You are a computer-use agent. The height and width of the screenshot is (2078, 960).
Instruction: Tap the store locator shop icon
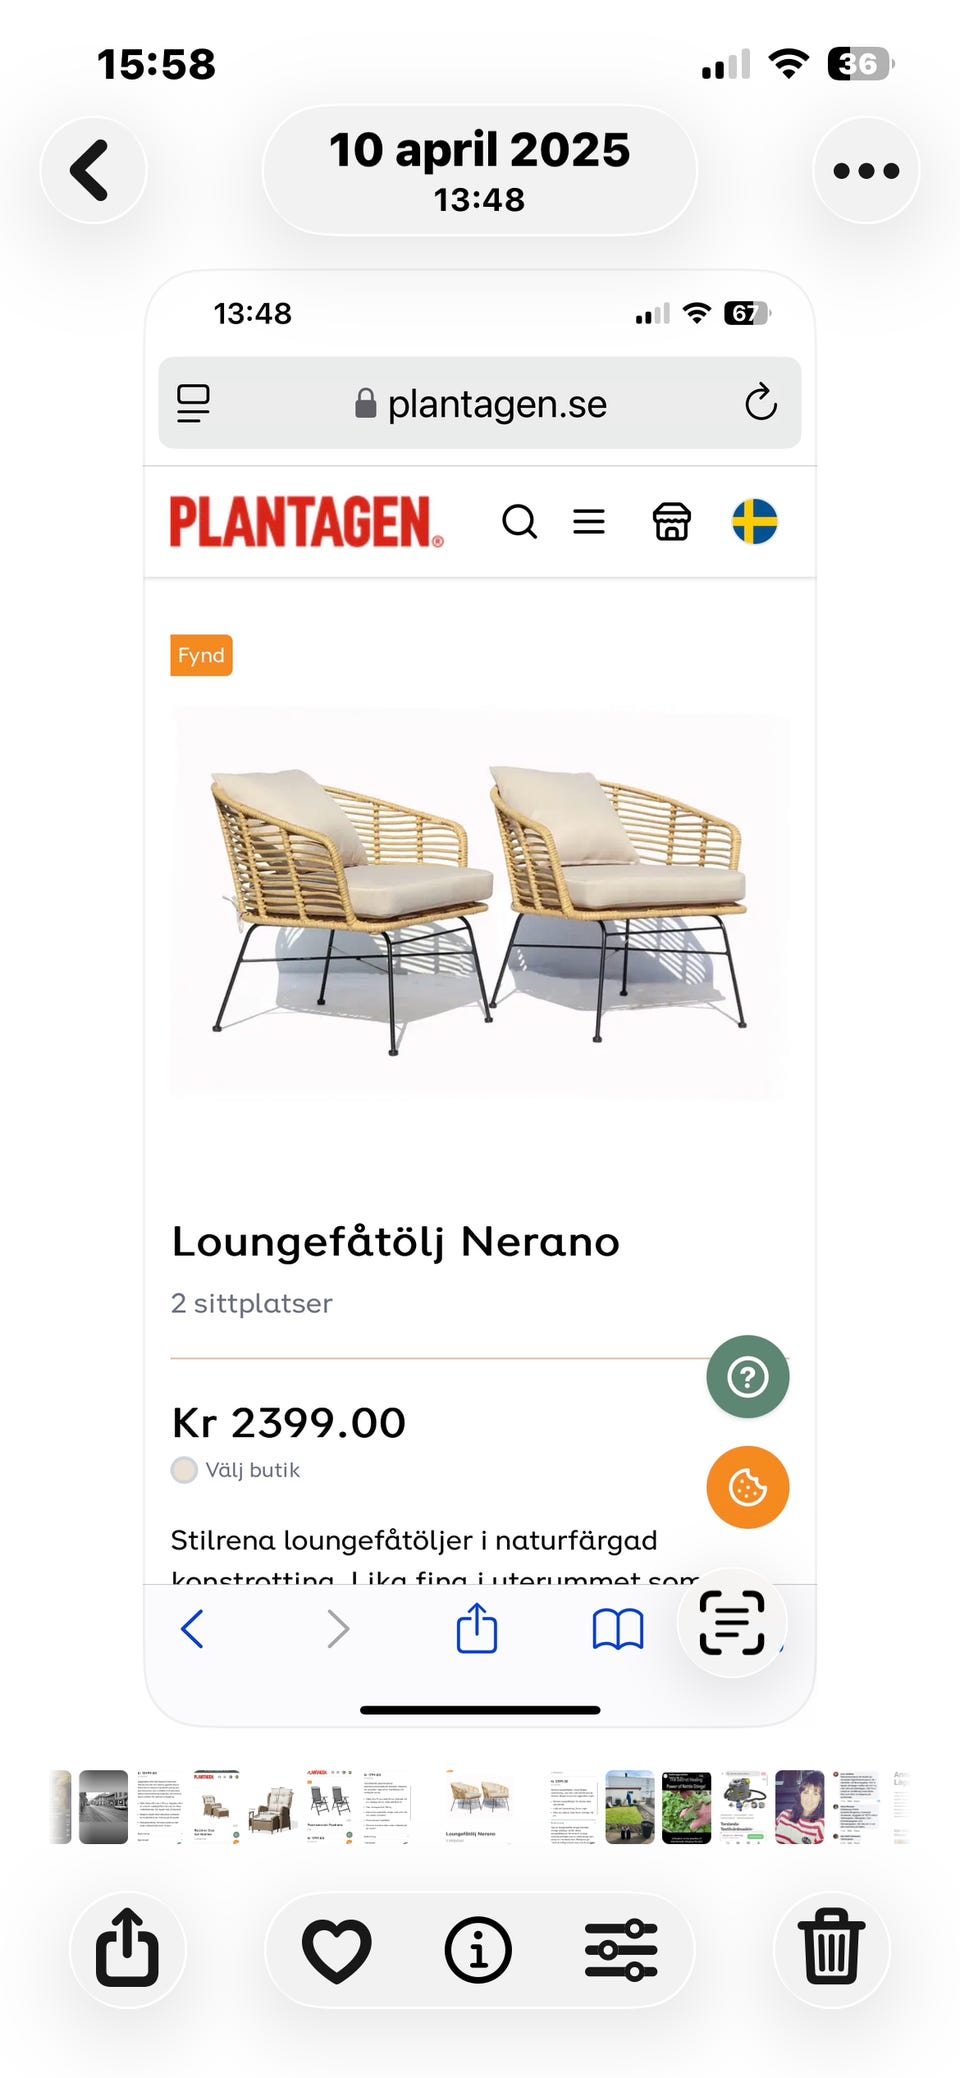671,521
